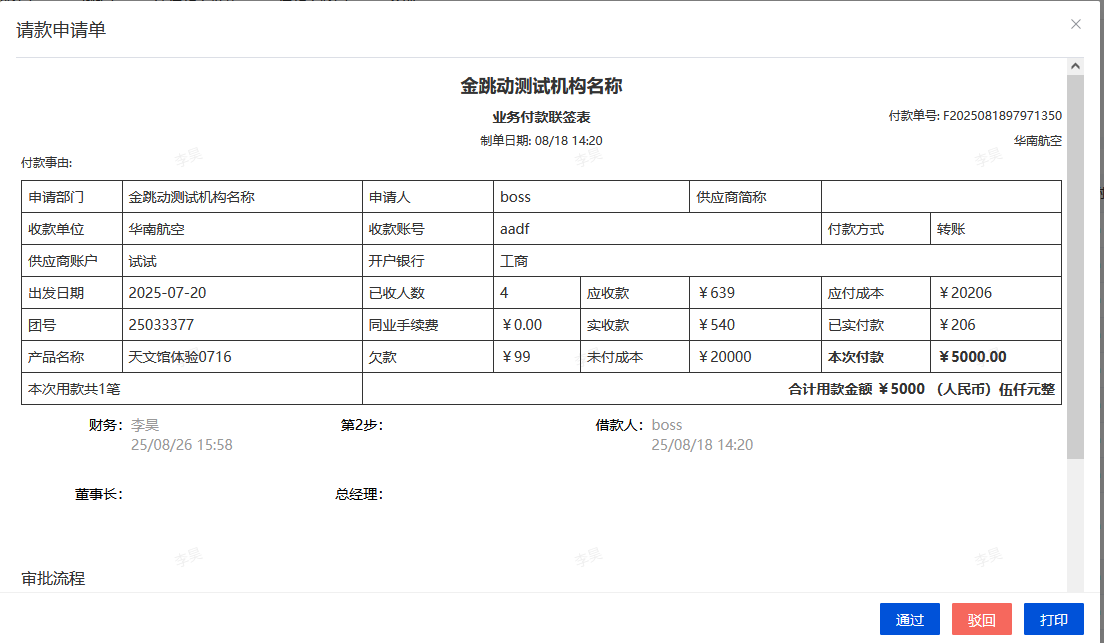Click the 付款方式 value 转账
The width and height of the screenshot is (1104, 643).
pyautogui.click(x=951, y=229)
